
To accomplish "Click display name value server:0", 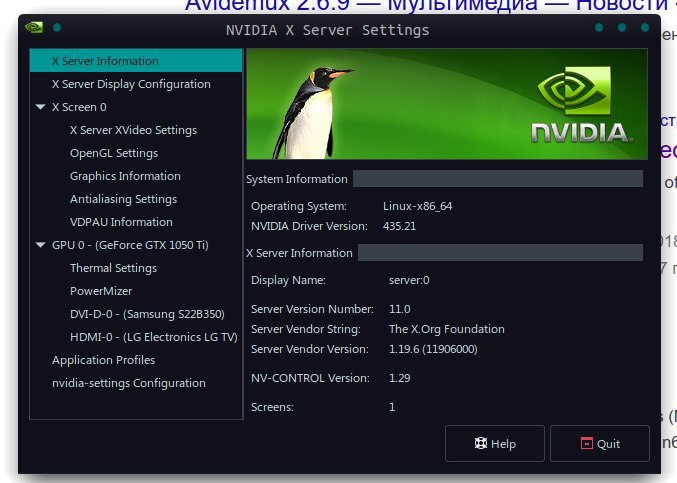I will 409,280.
